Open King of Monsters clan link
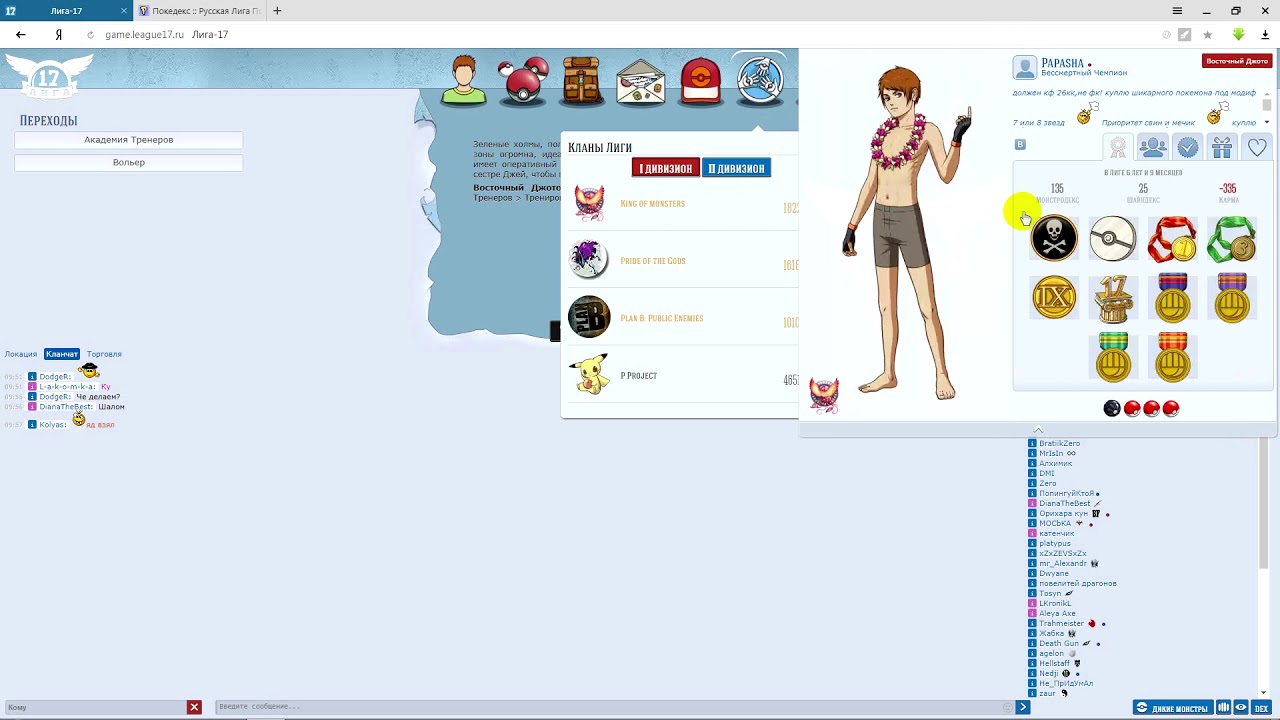Screen dimensions: 1280x720 click(652, 204)
